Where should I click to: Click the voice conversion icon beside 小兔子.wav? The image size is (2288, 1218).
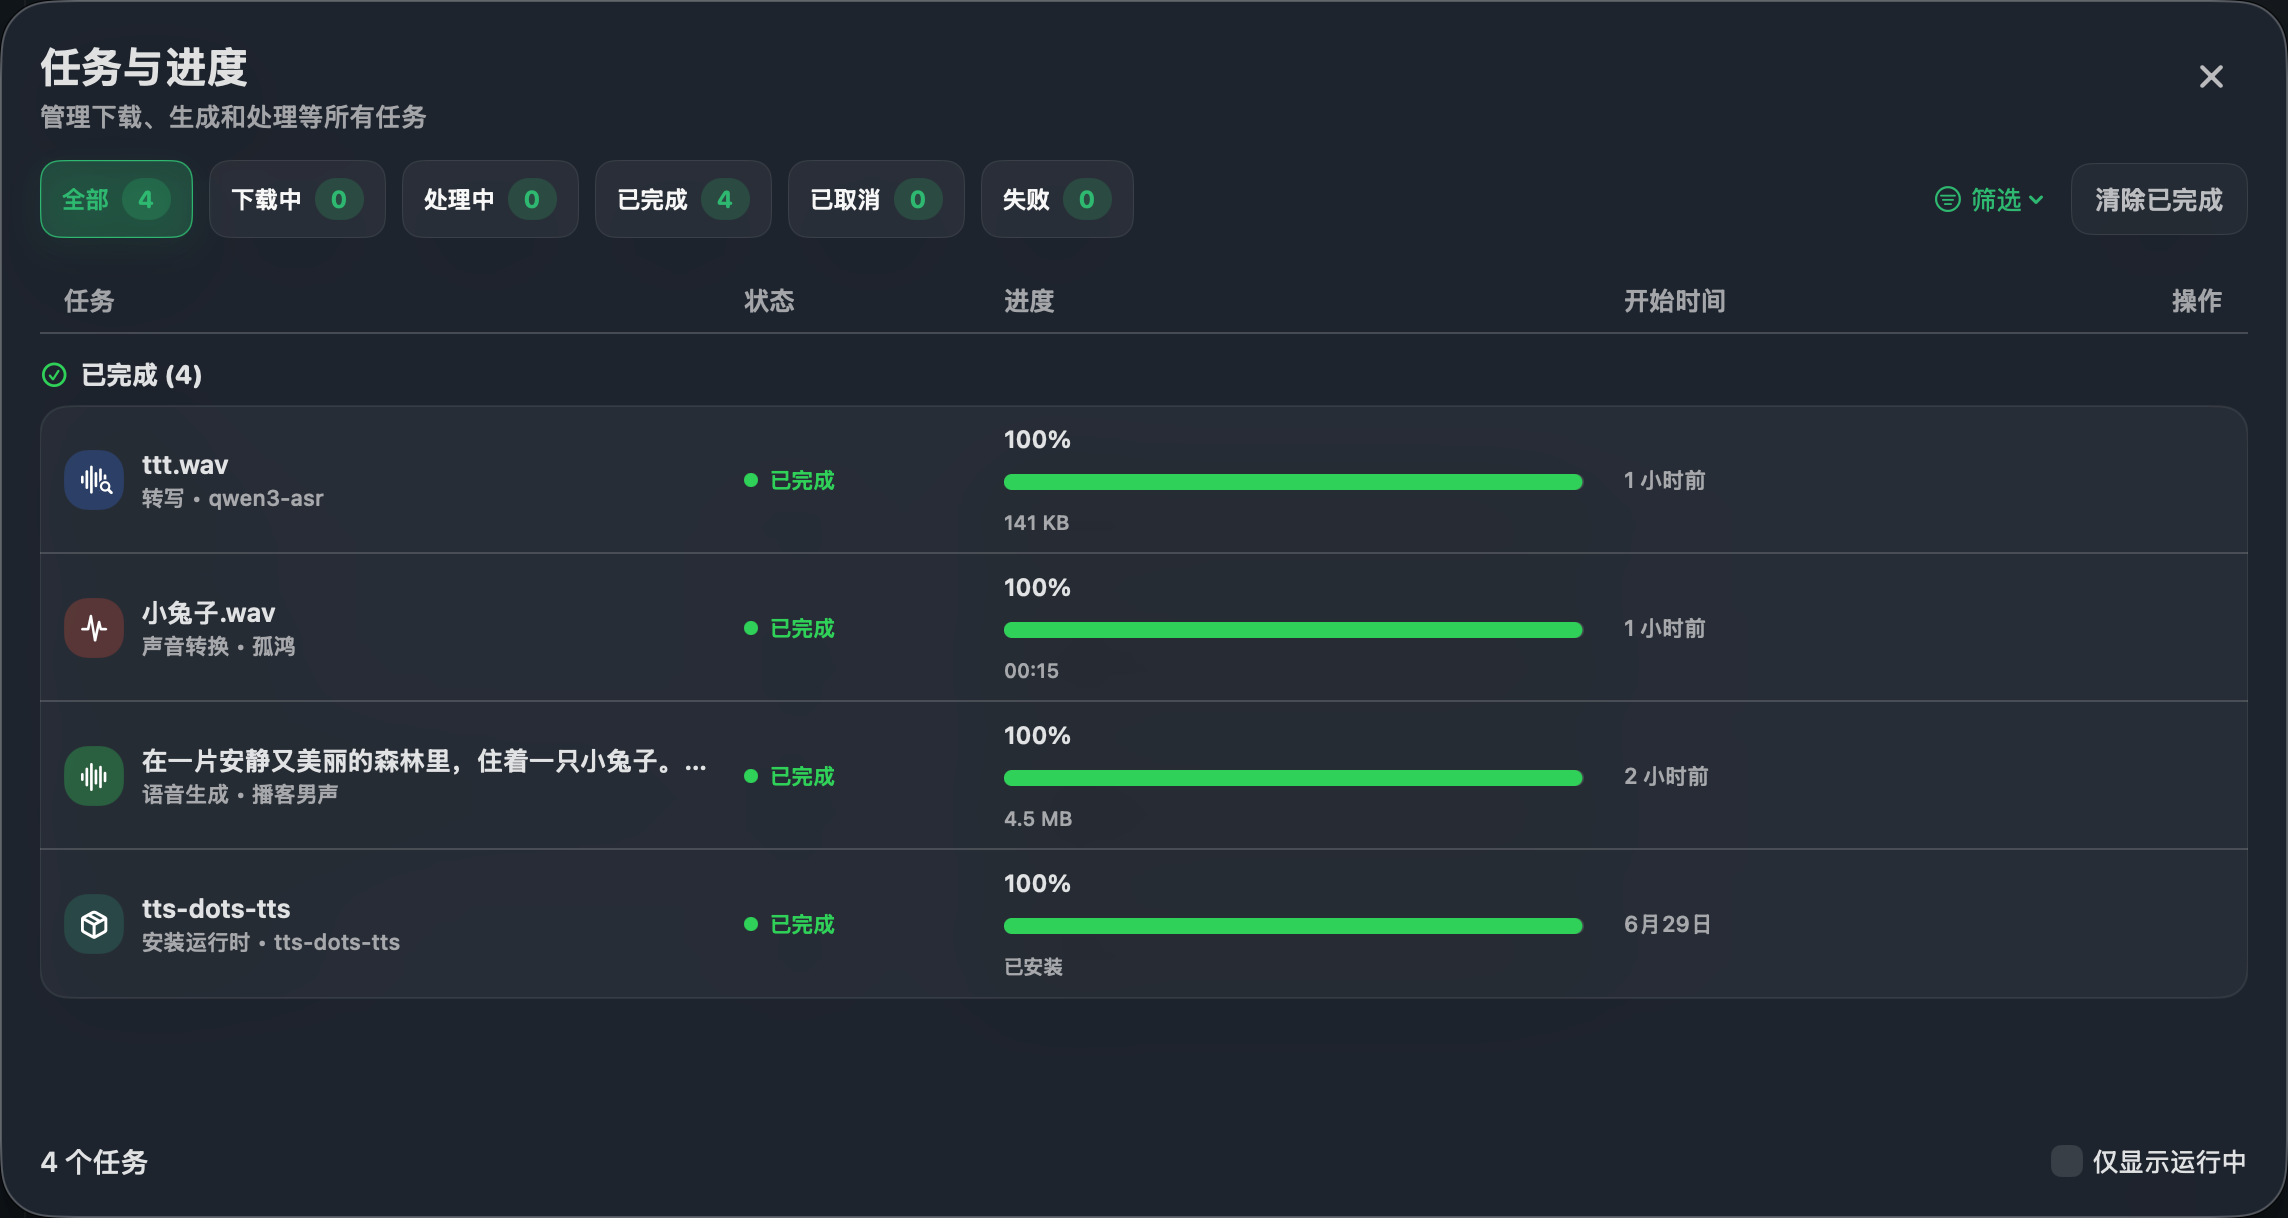tap(94, 628)
